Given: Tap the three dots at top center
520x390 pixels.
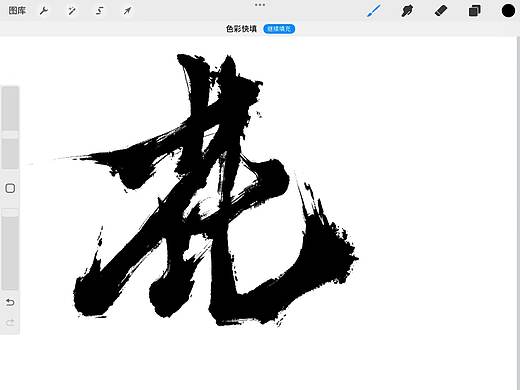Looking at the screenshot, I should pos(260,5).
